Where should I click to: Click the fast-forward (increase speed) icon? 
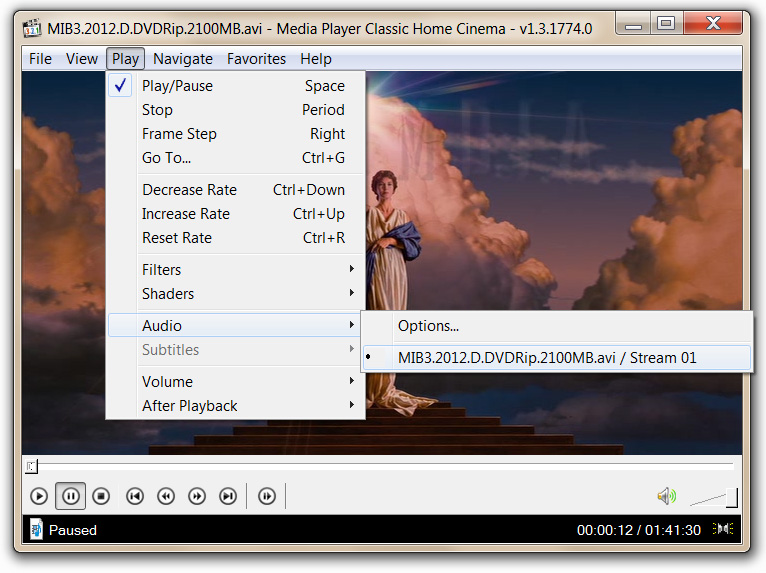tap(197, 496)
